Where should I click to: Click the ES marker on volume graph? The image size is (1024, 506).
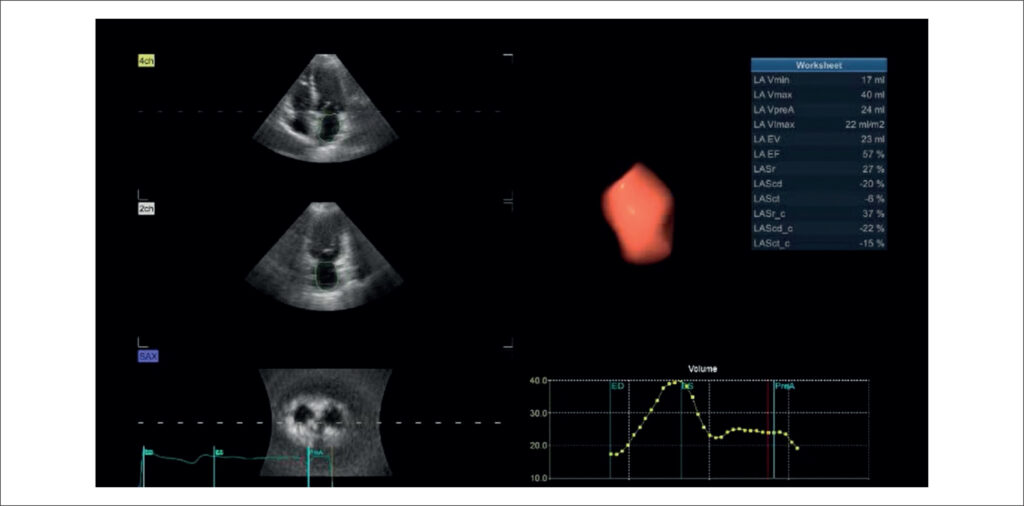click(687, 387)
